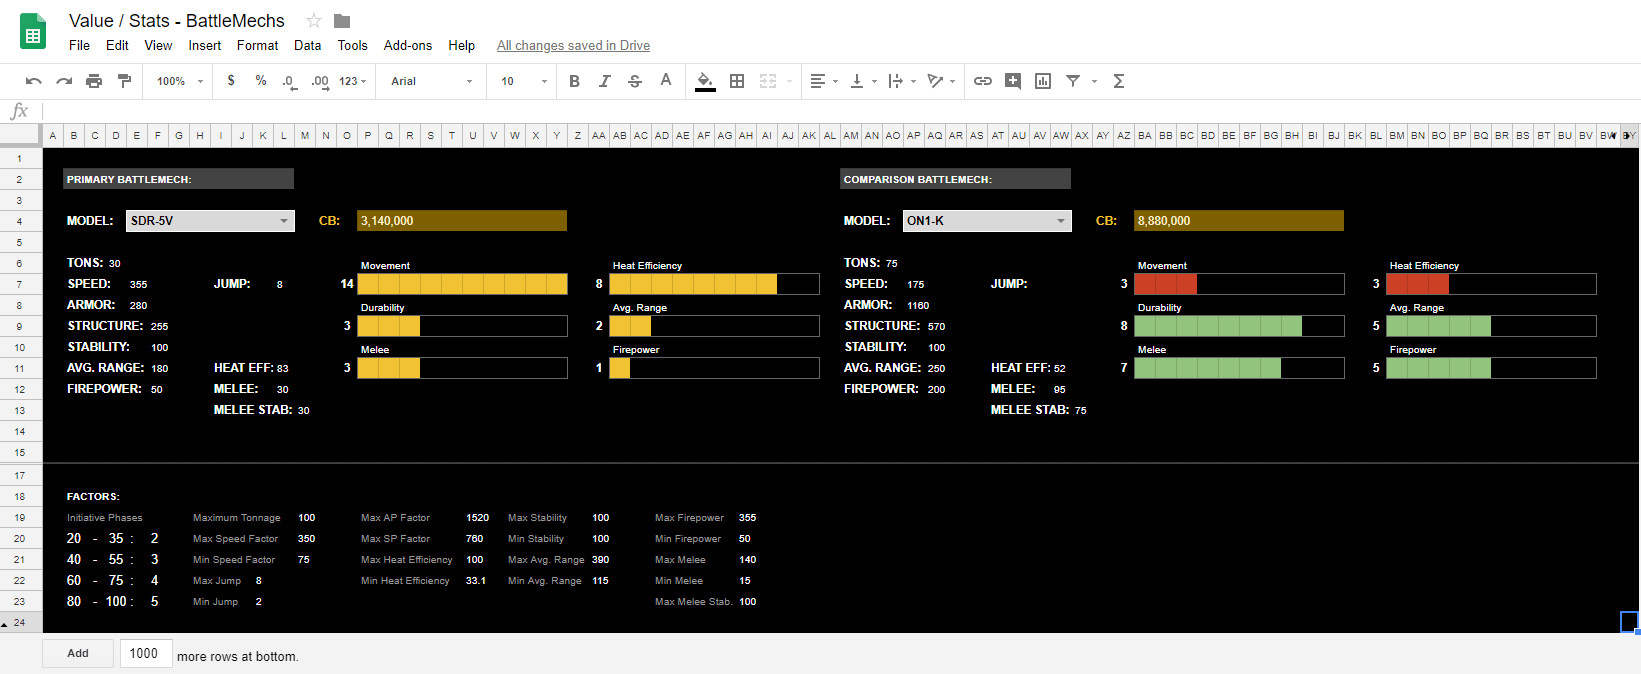
Task: Click the document title text
Action: pos(177,21)
